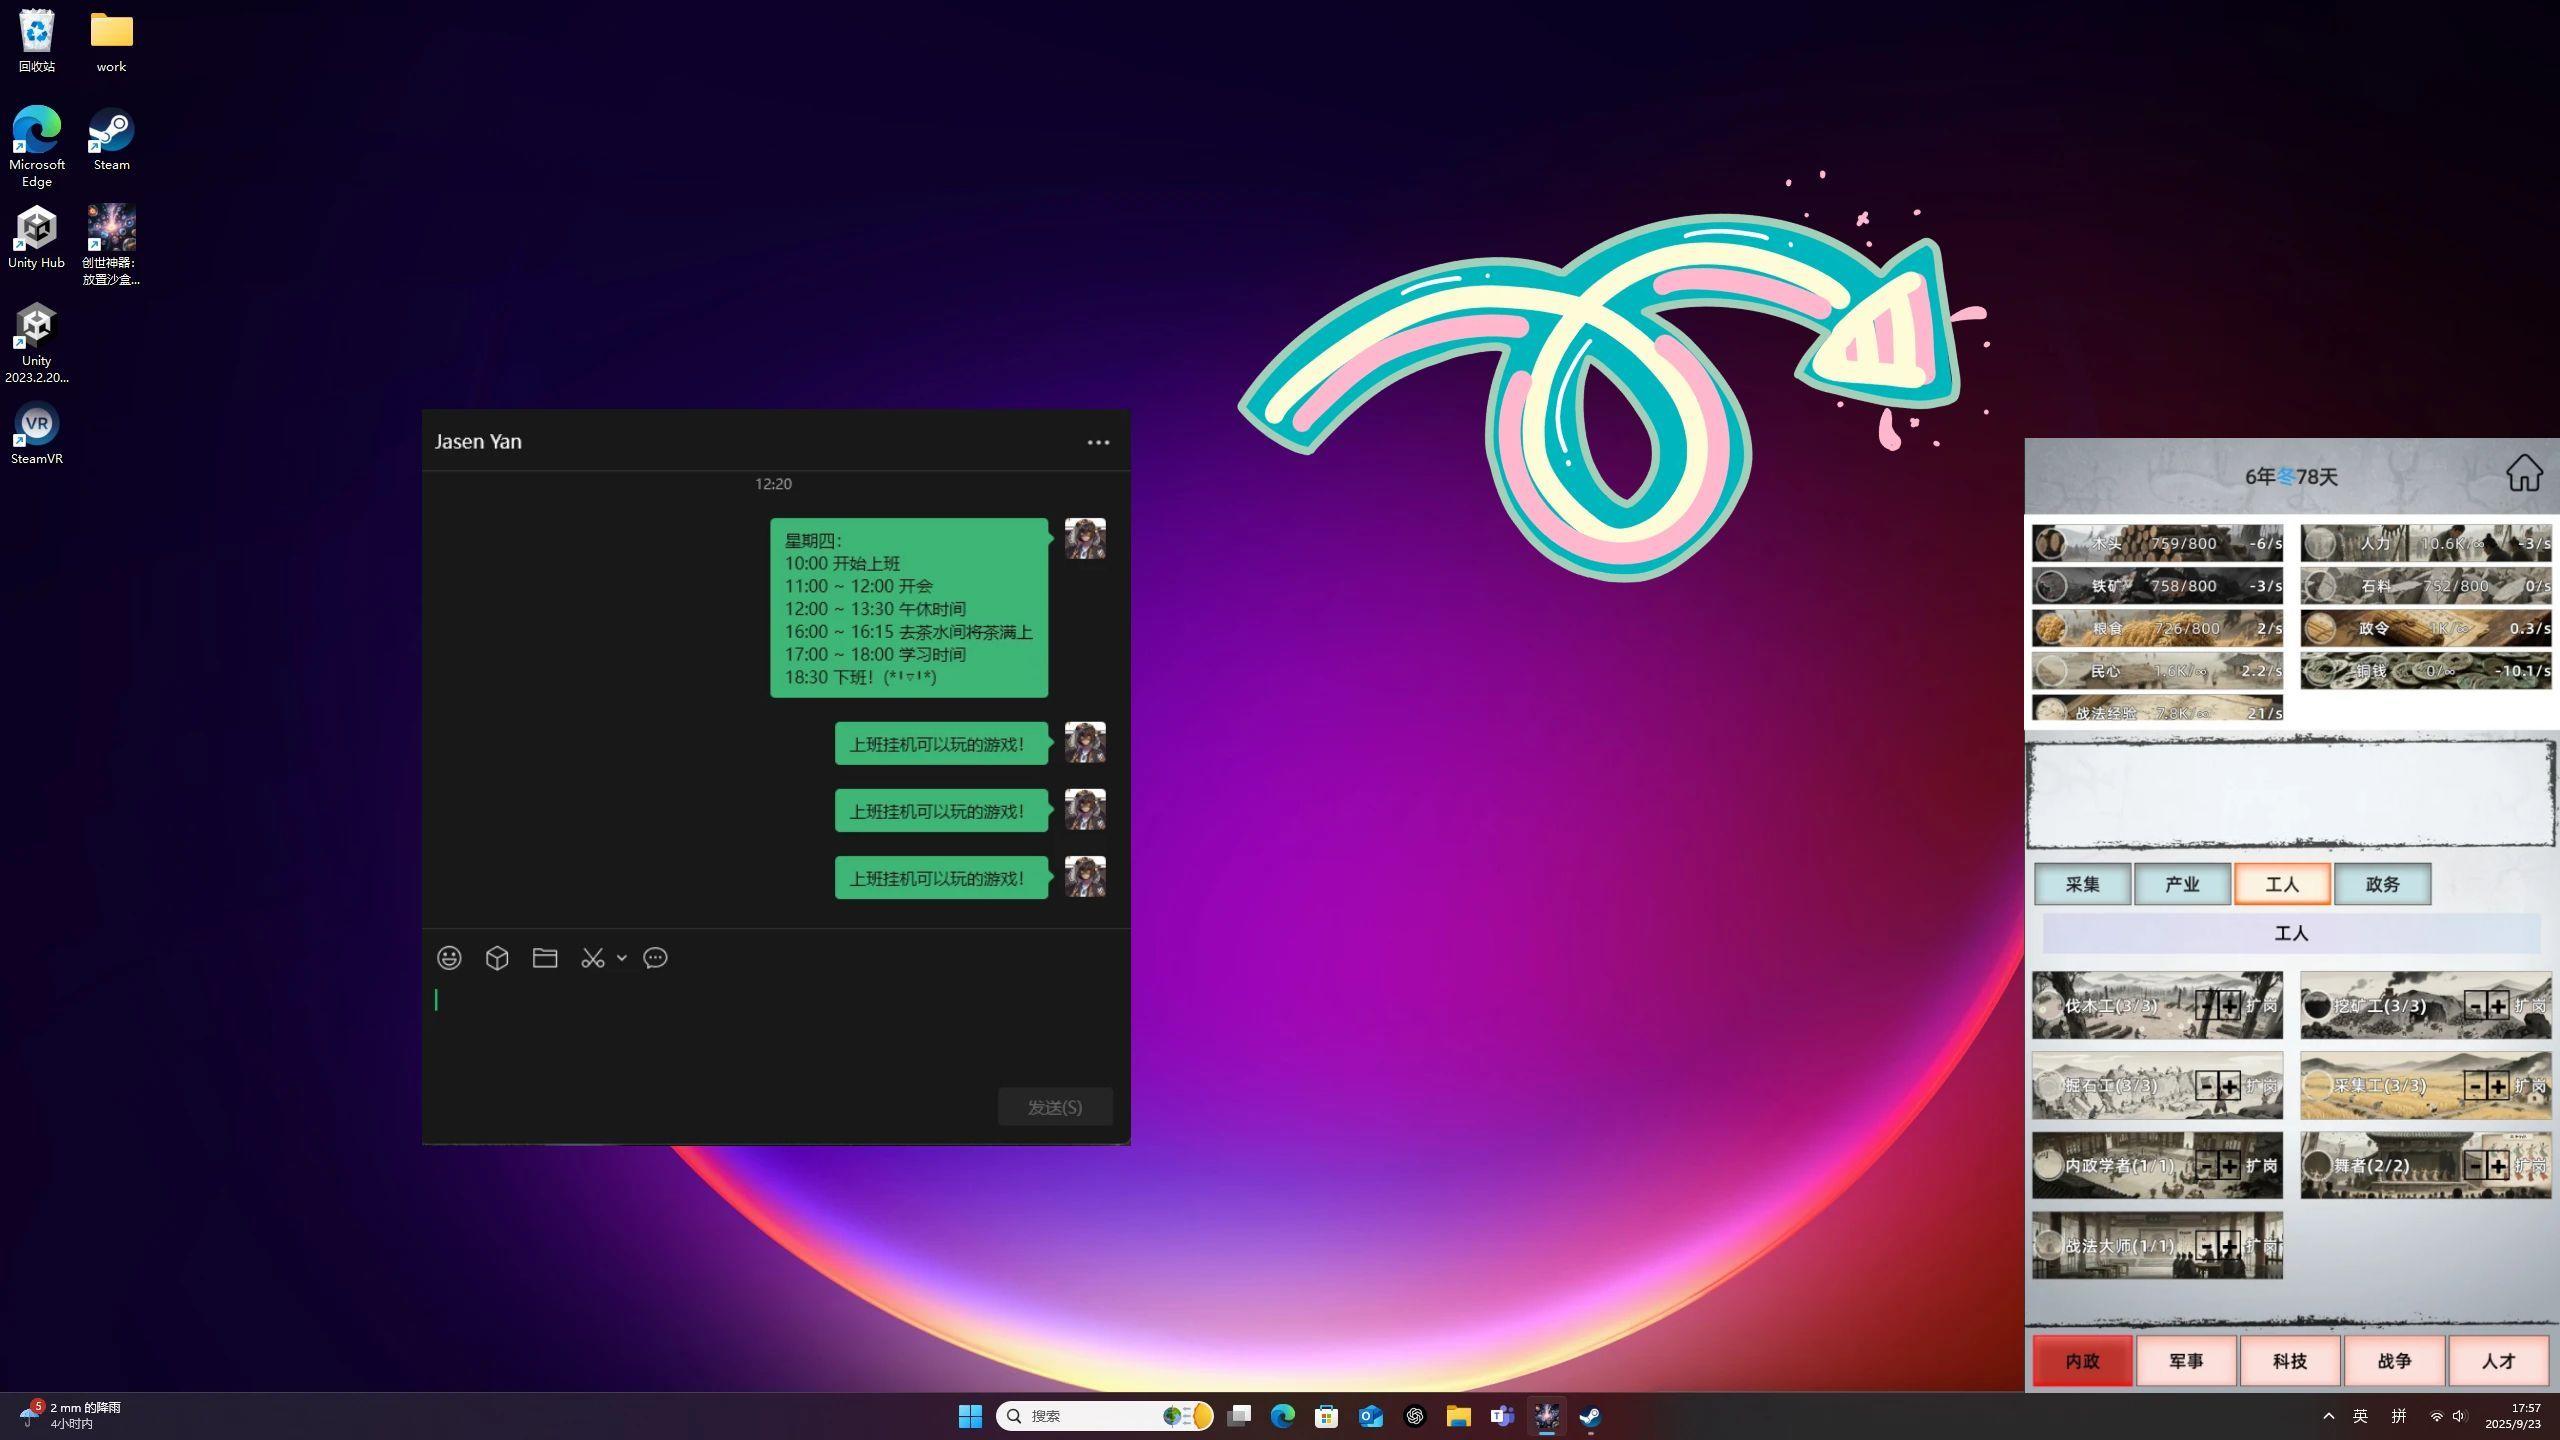Click the chat message input field
The width and height of the screenshot is (2560, 1440).
click(770, 1030)
